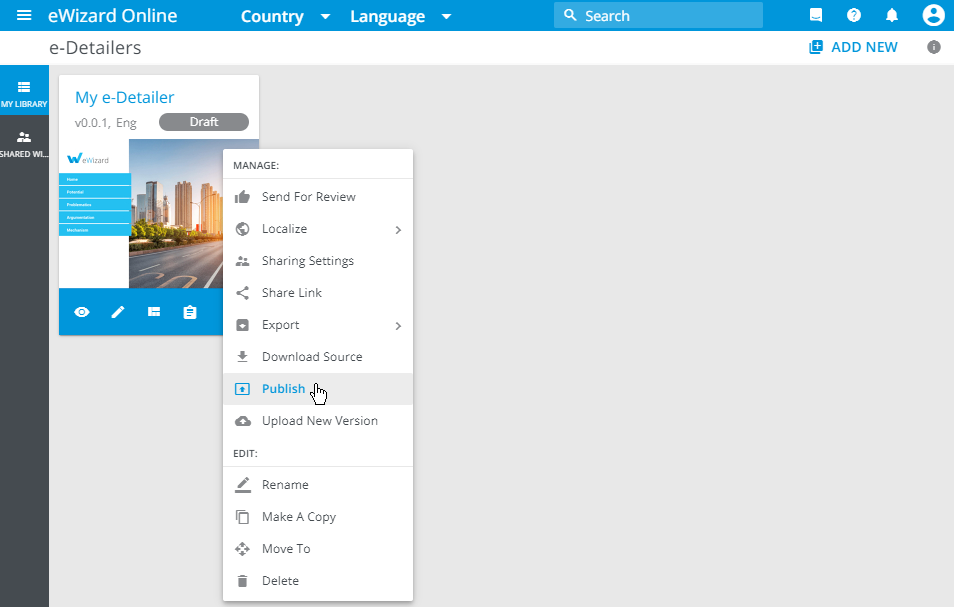
Task: Expand the Country dropdown
Action: (x=286, y=16)
